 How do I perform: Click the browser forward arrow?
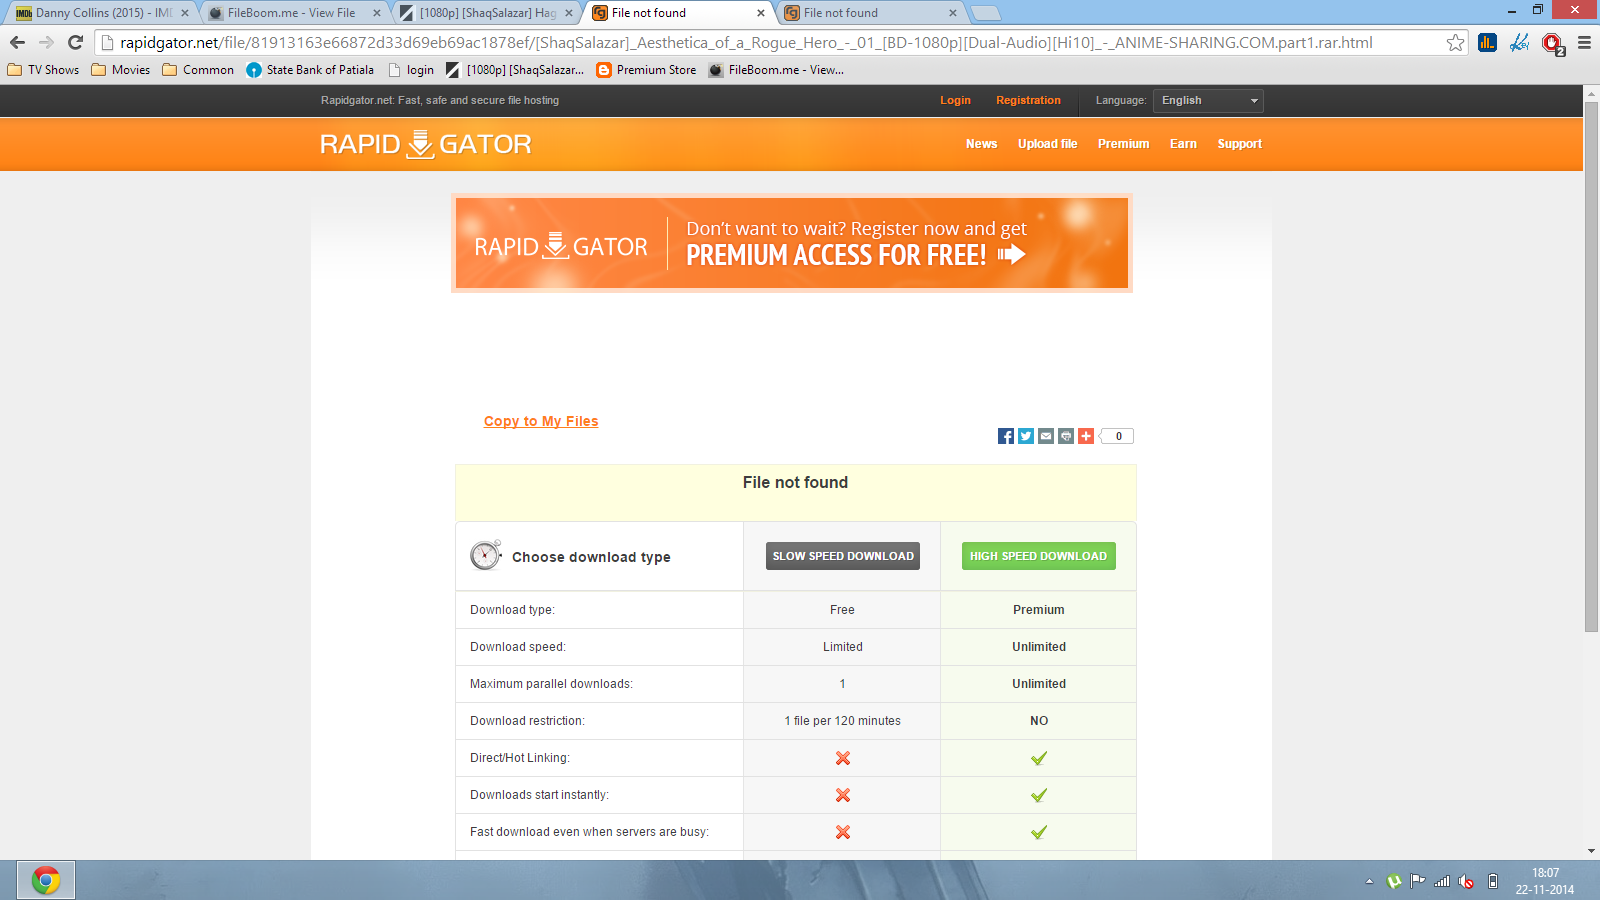[x=46, y=42]
